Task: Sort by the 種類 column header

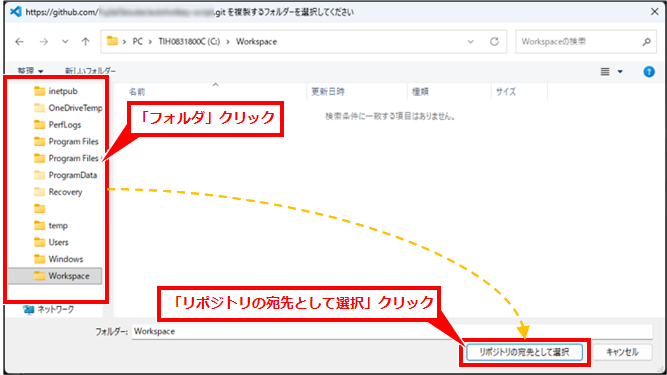Action: coord(420,91)
